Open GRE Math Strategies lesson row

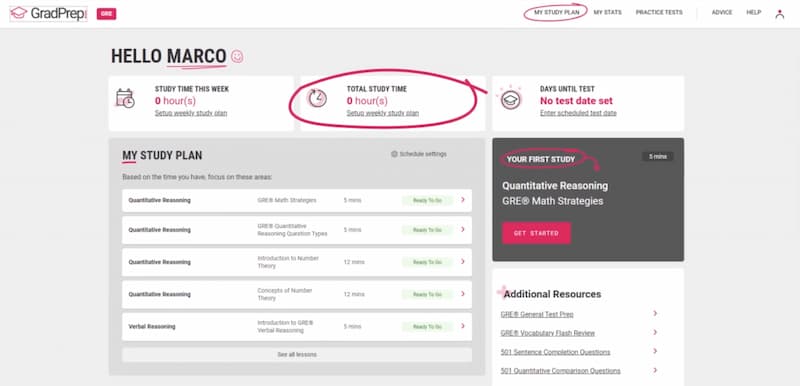(297, 200)
